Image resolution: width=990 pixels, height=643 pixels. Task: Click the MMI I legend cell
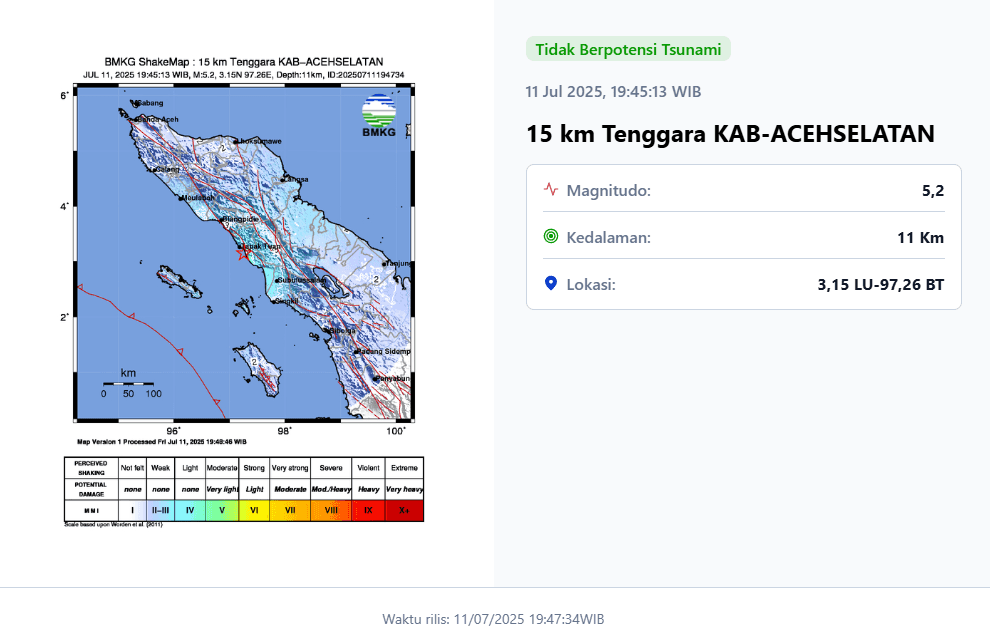point(133,510)
